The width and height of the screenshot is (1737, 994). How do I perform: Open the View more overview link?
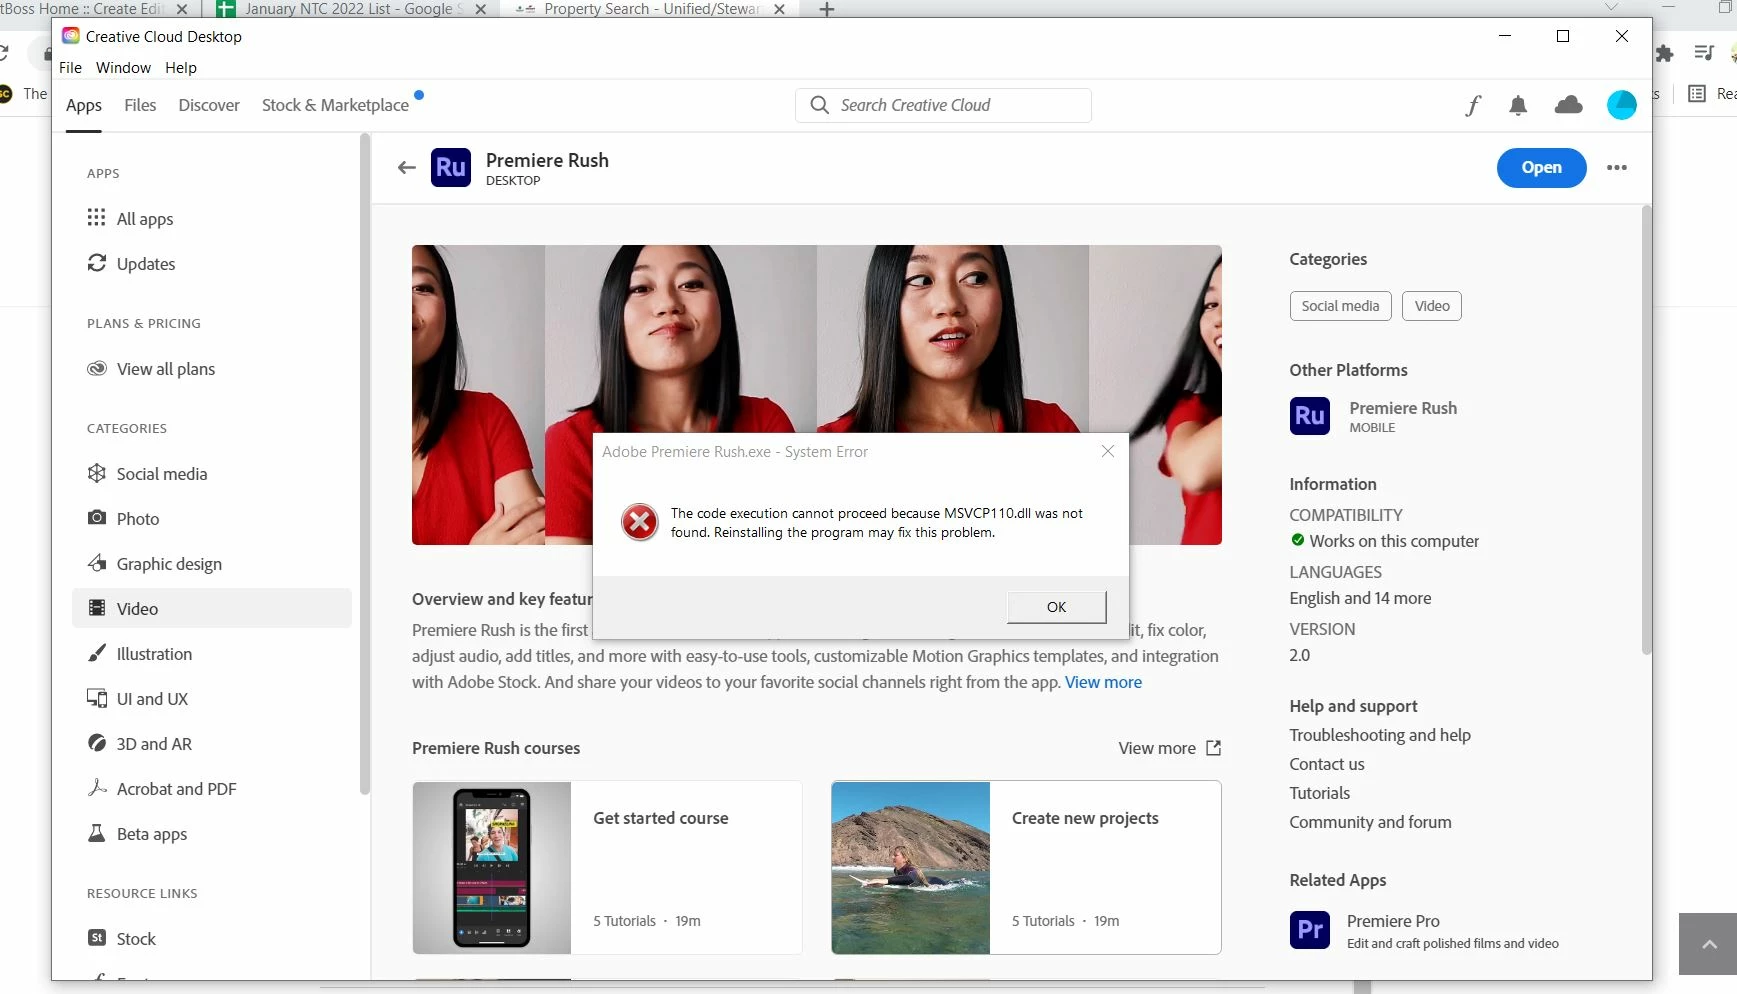[x=1103, y=682]
